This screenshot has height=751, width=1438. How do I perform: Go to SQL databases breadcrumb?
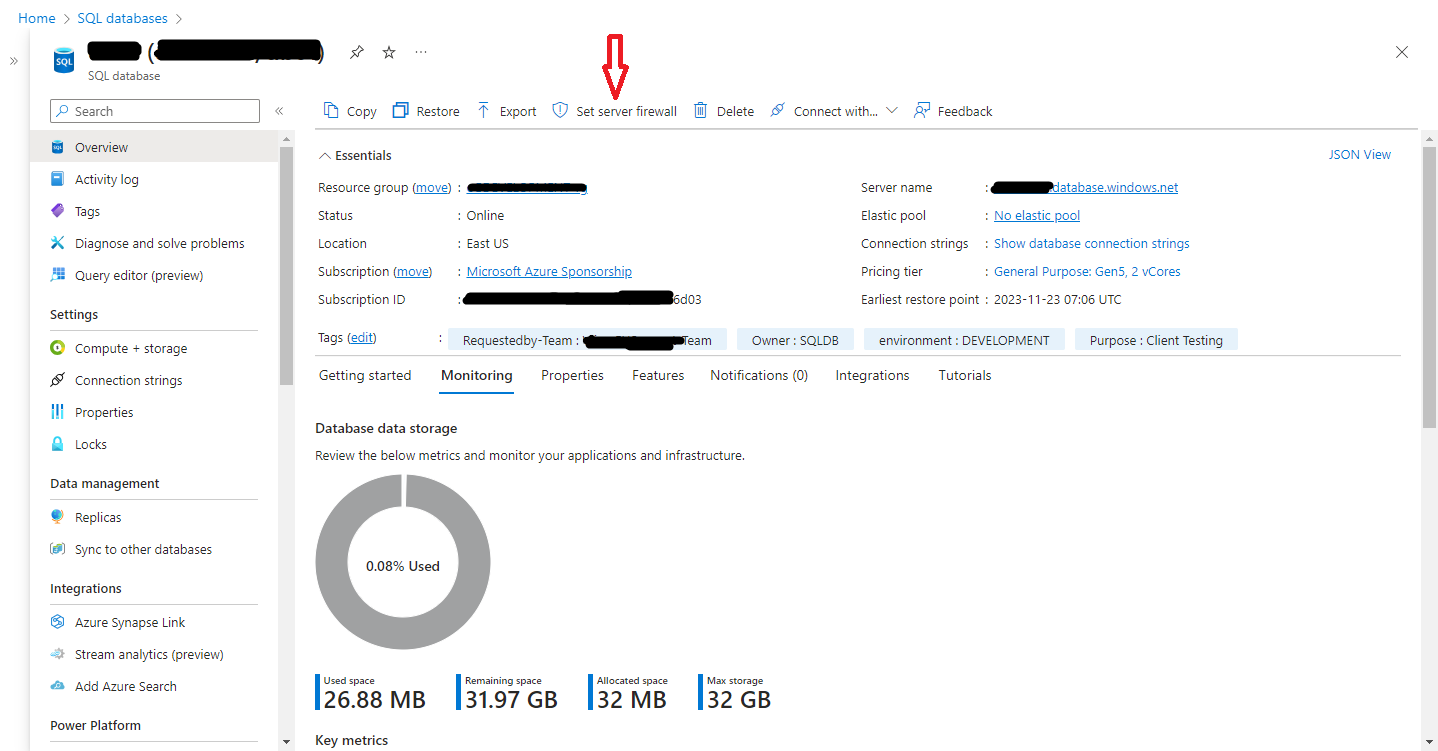(x=122, y=18)
